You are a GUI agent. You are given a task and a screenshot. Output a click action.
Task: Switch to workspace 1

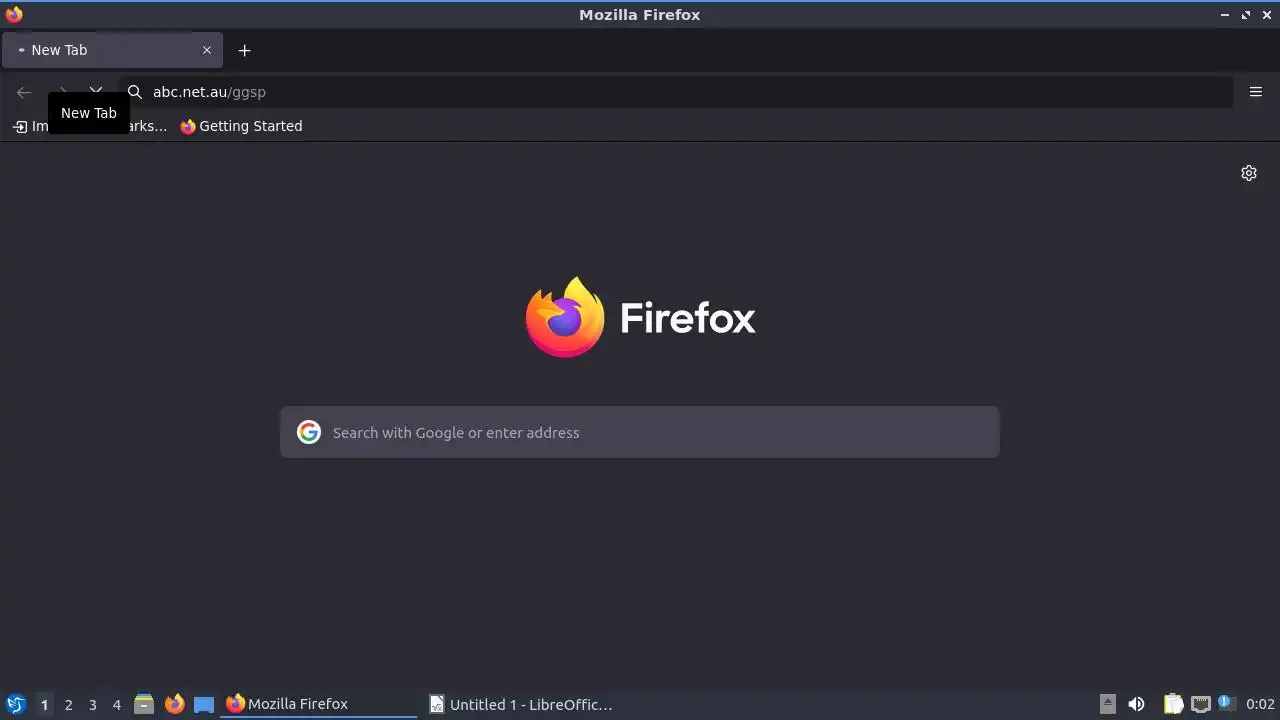point(44,705)
